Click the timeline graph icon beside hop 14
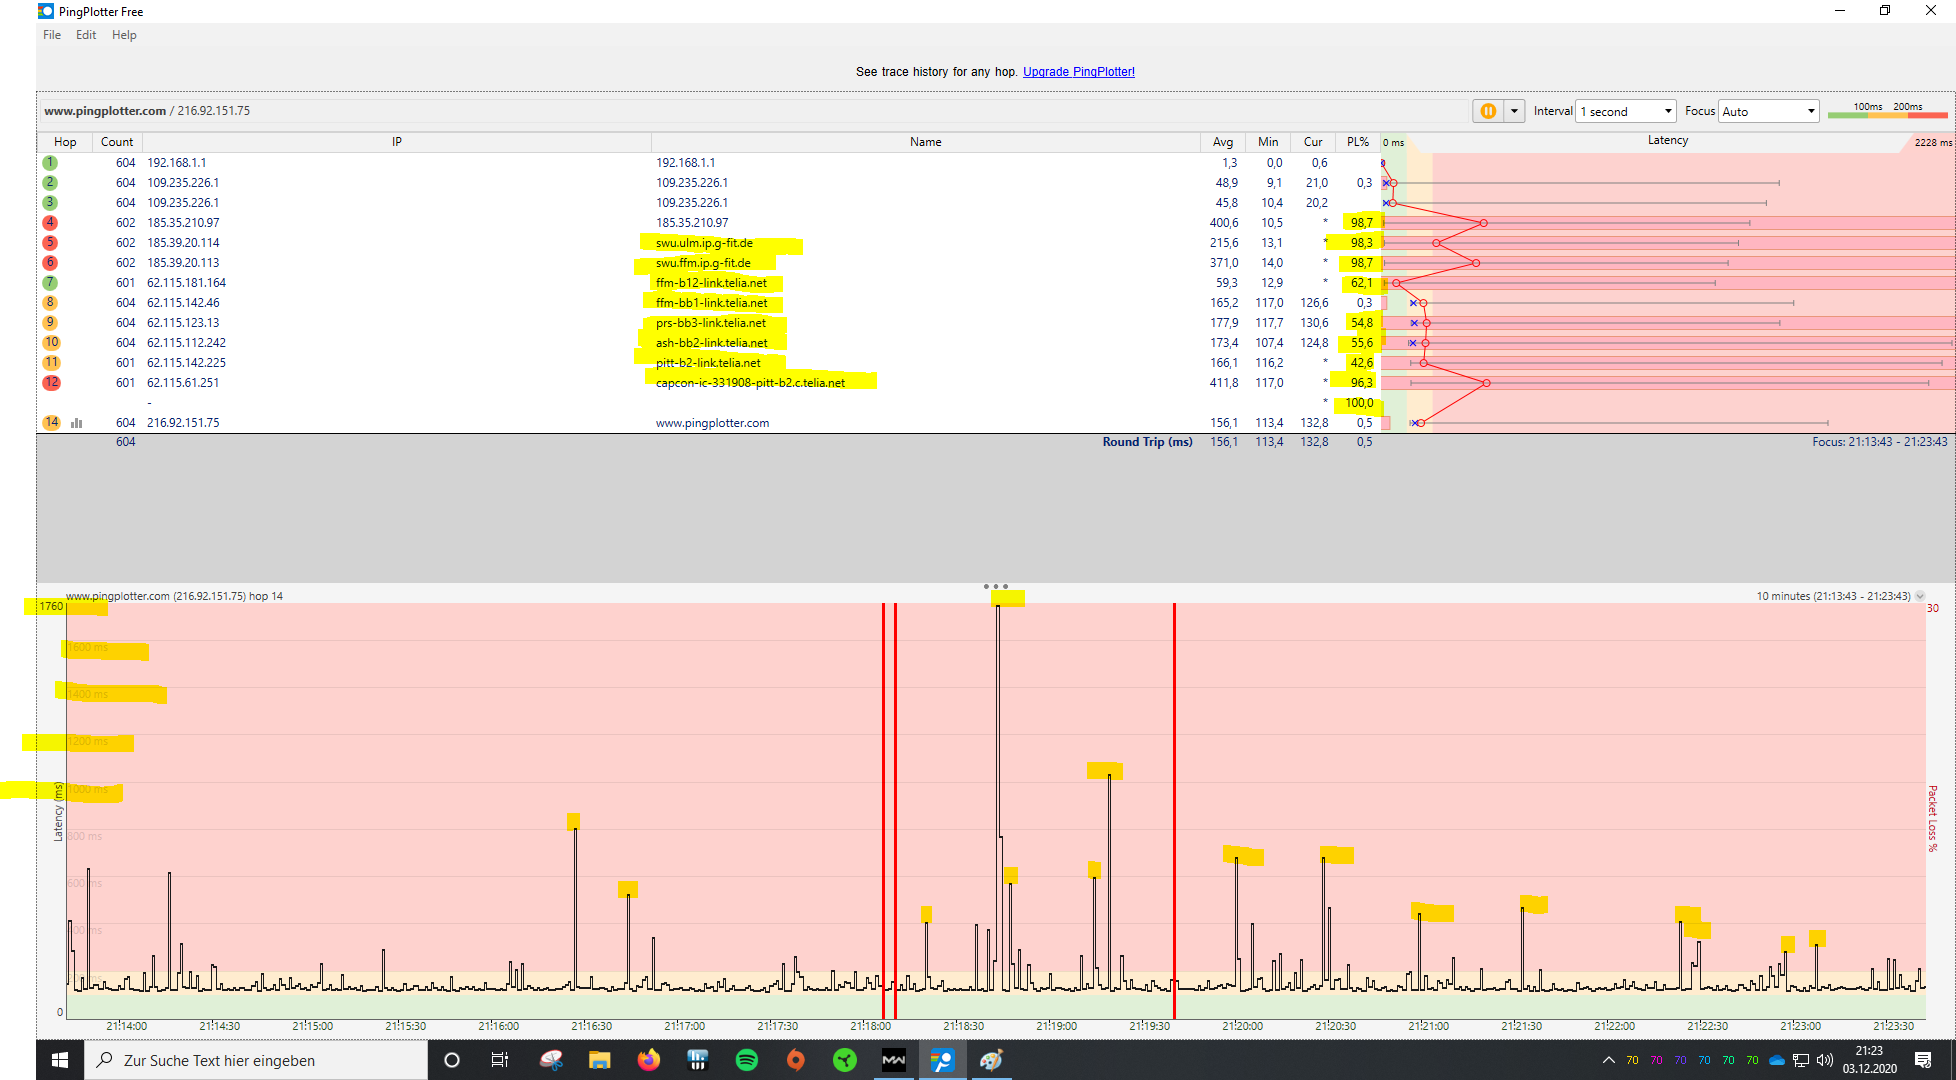 [77, 423]
